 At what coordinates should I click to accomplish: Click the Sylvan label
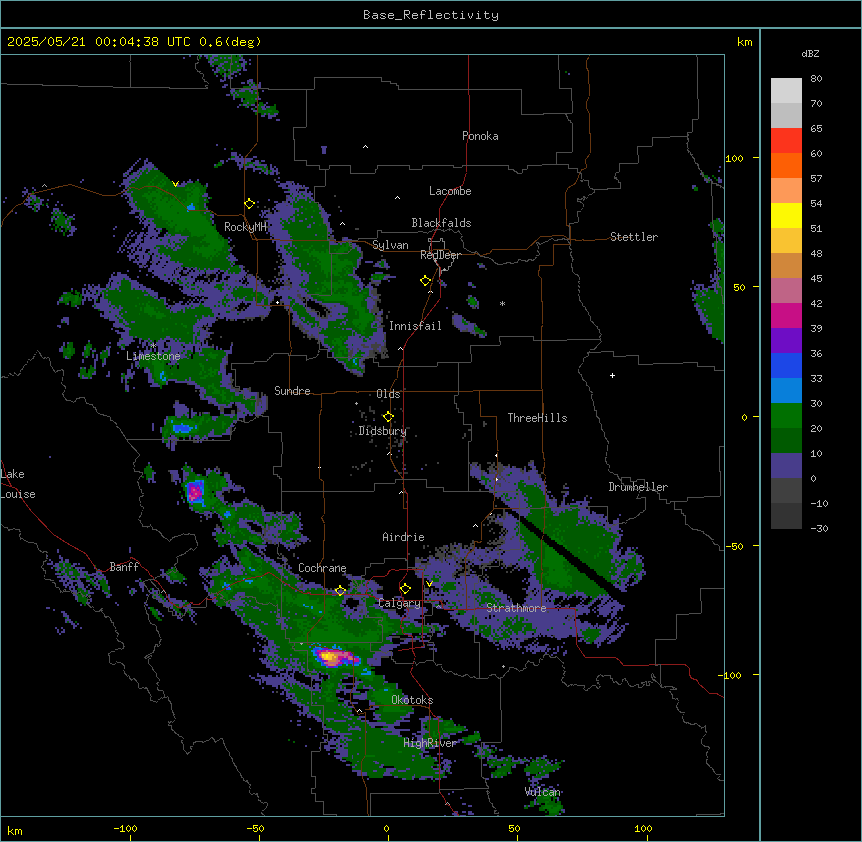point(390,245)
